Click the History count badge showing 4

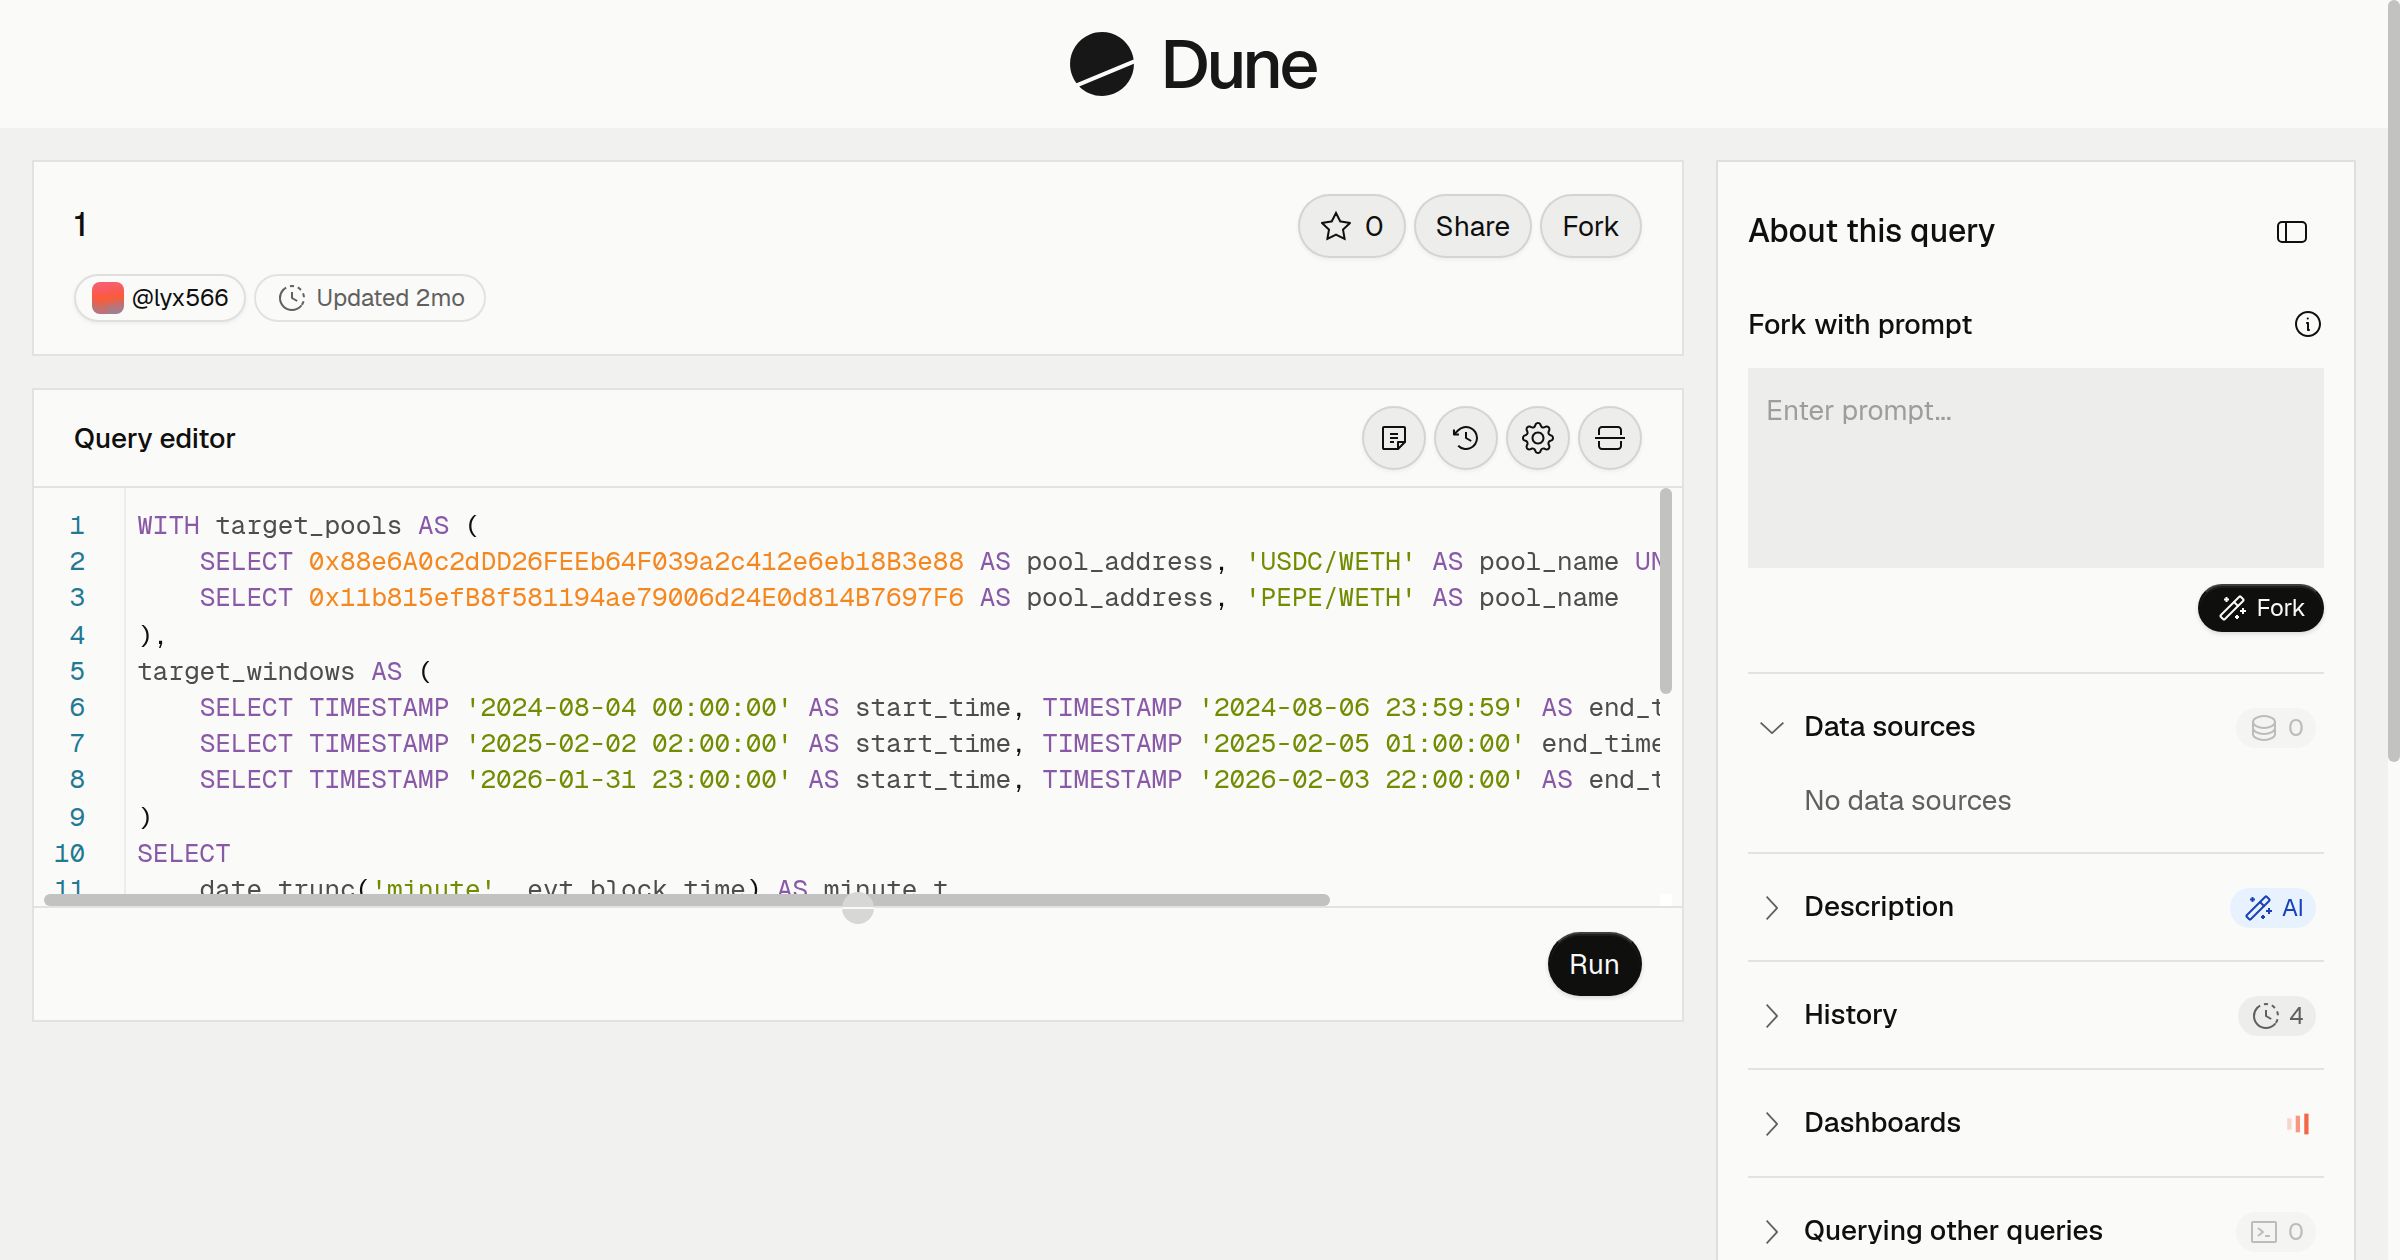(2276, 1015)
